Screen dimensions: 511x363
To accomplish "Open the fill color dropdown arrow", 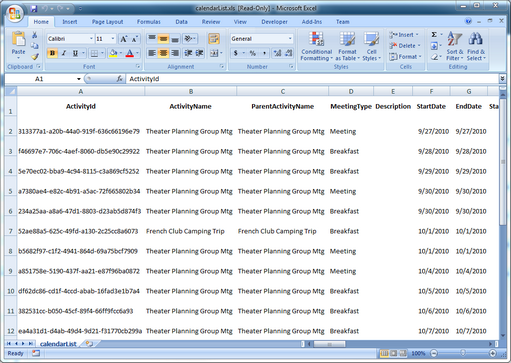I will [x=121, y=53].
